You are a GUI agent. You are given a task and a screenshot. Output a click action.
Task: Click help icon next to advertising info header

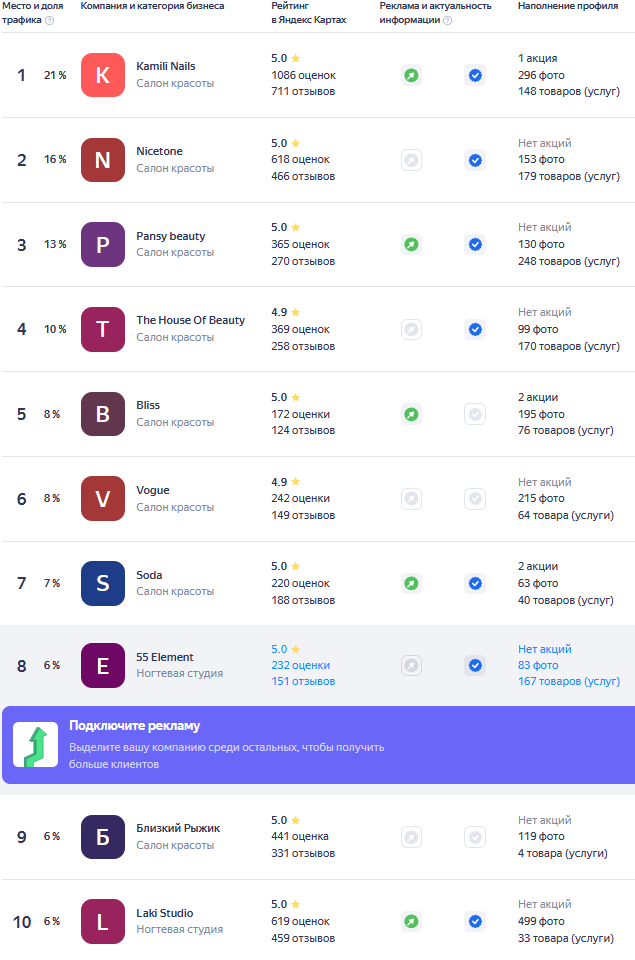447,20
